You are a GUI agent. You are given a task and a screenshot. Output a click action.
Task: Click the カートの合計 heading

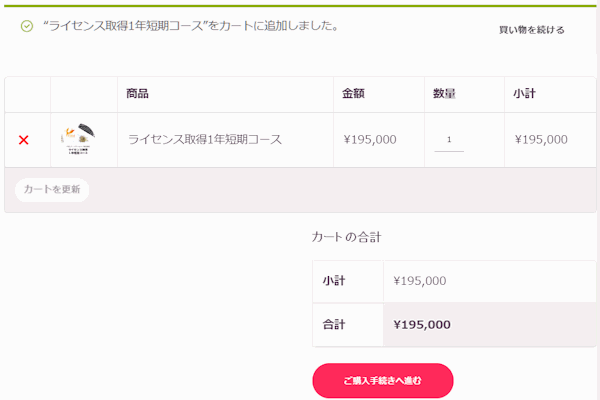[x=346, y=237]
